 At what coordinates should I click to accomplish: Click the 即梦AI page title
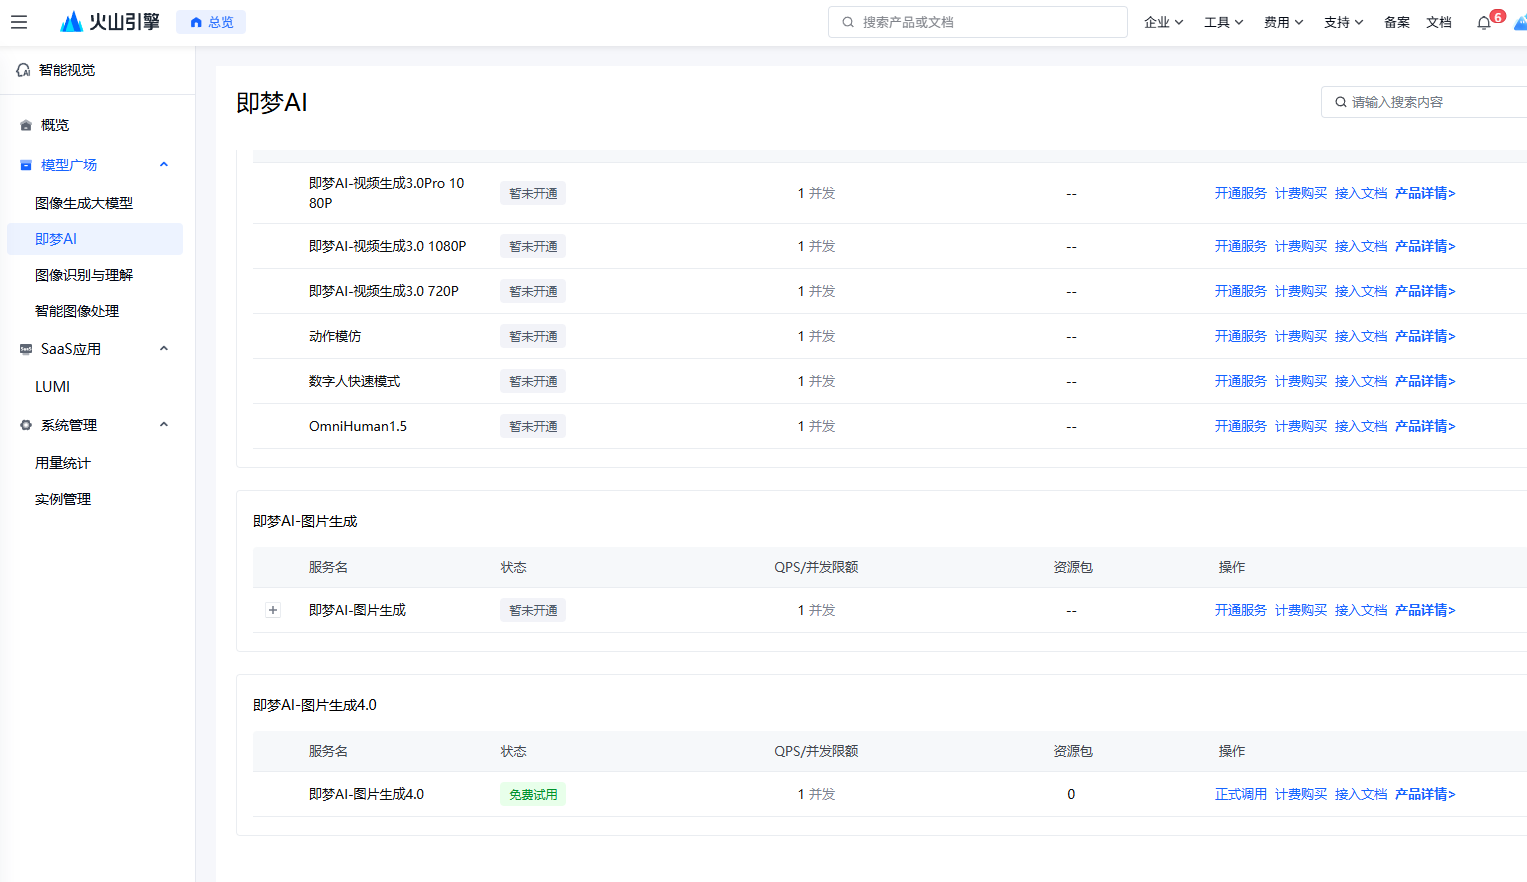point(272,102)
